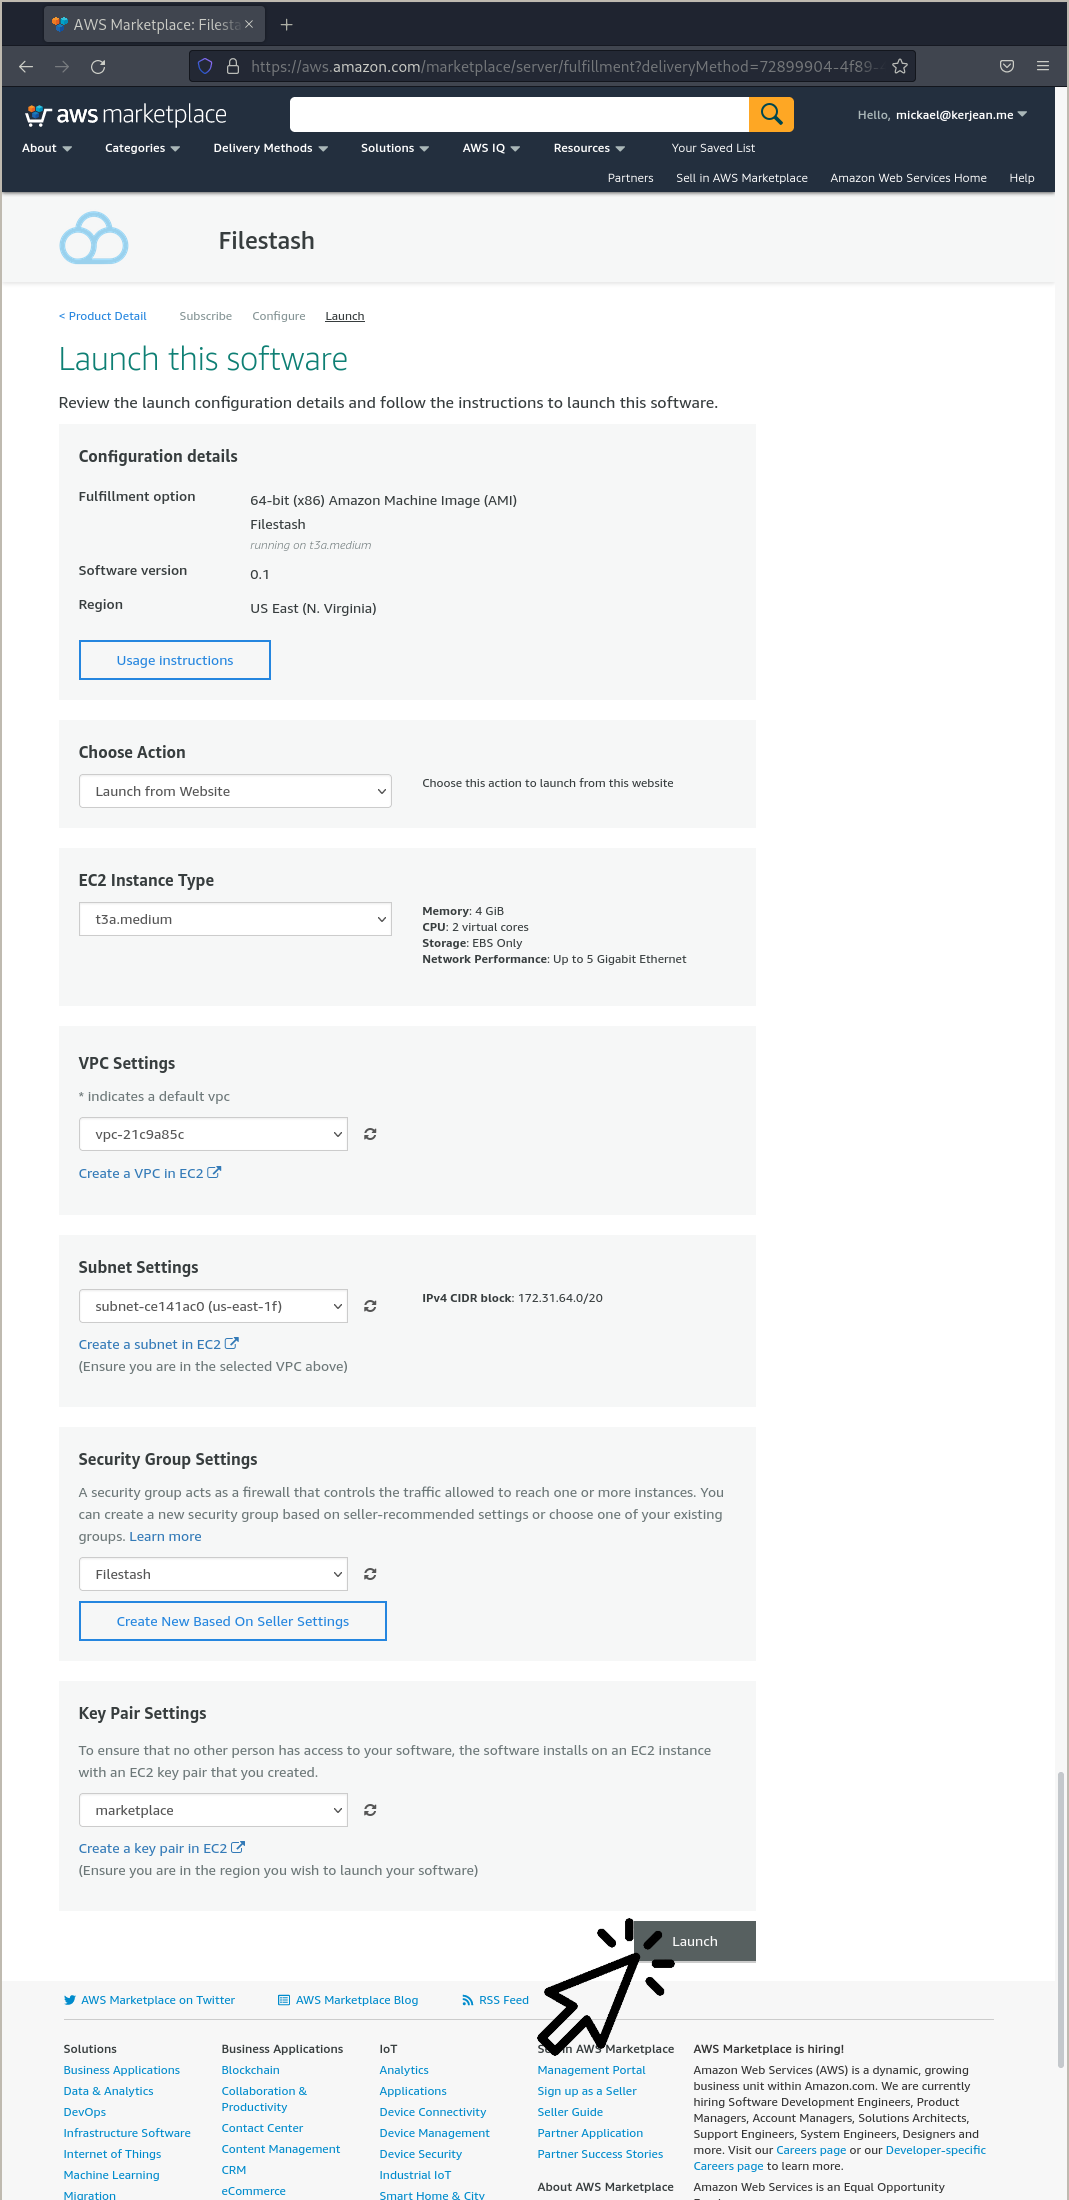The width and height of the screenshot is (1069, 2200).
Task: Click the orange search magnifier button
Action: 771,114
